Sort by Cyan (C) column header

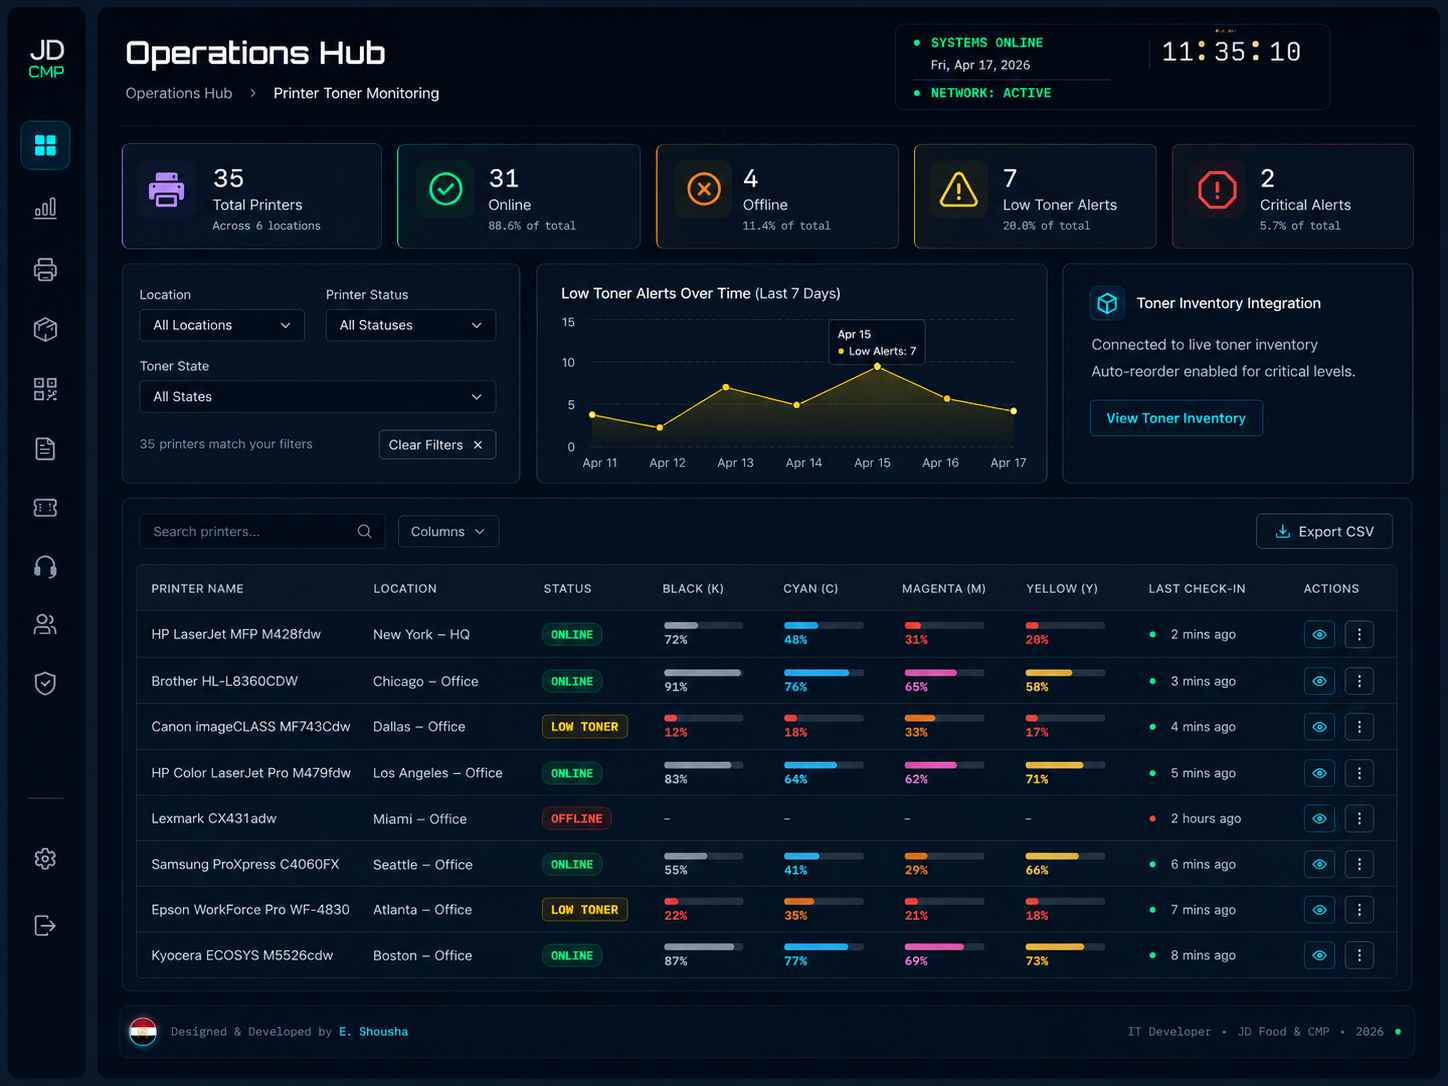811,589
